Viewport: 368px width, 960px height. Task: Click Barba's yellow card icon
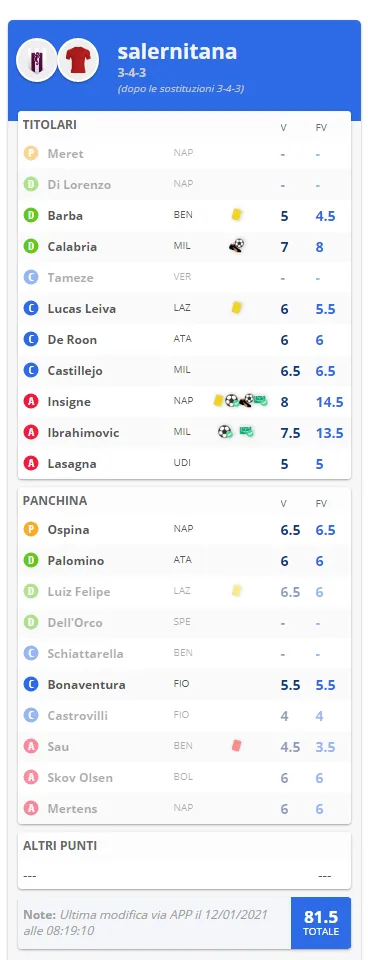coord(237,215)
